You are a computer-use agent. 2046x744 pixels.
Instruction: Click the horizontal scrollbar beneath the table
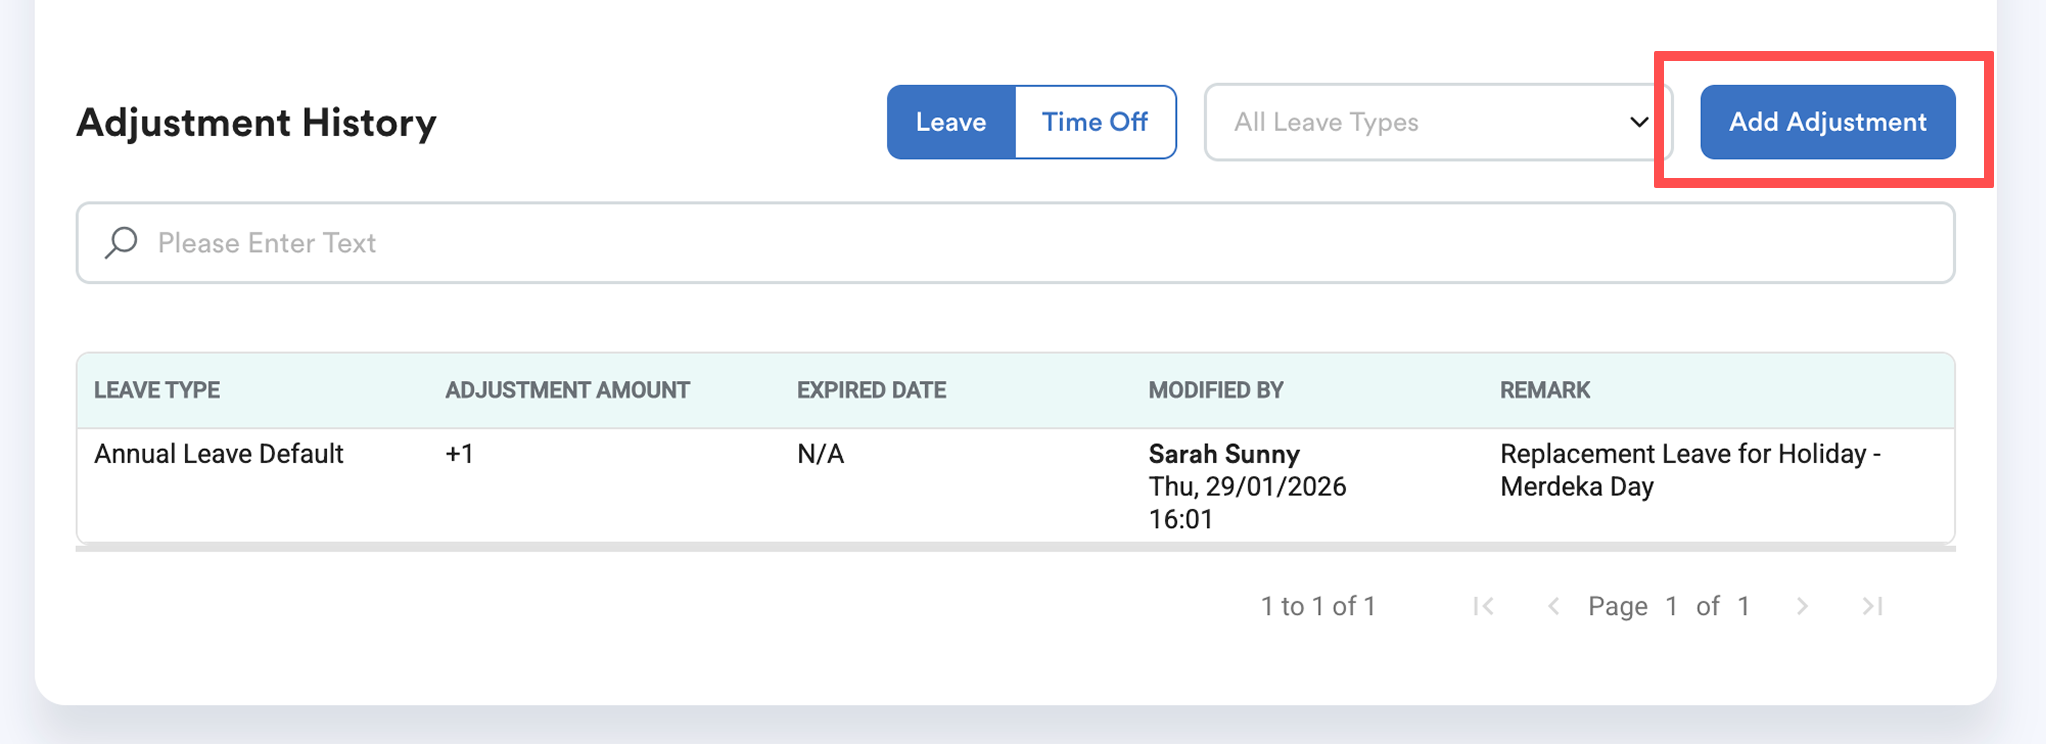1015,547
